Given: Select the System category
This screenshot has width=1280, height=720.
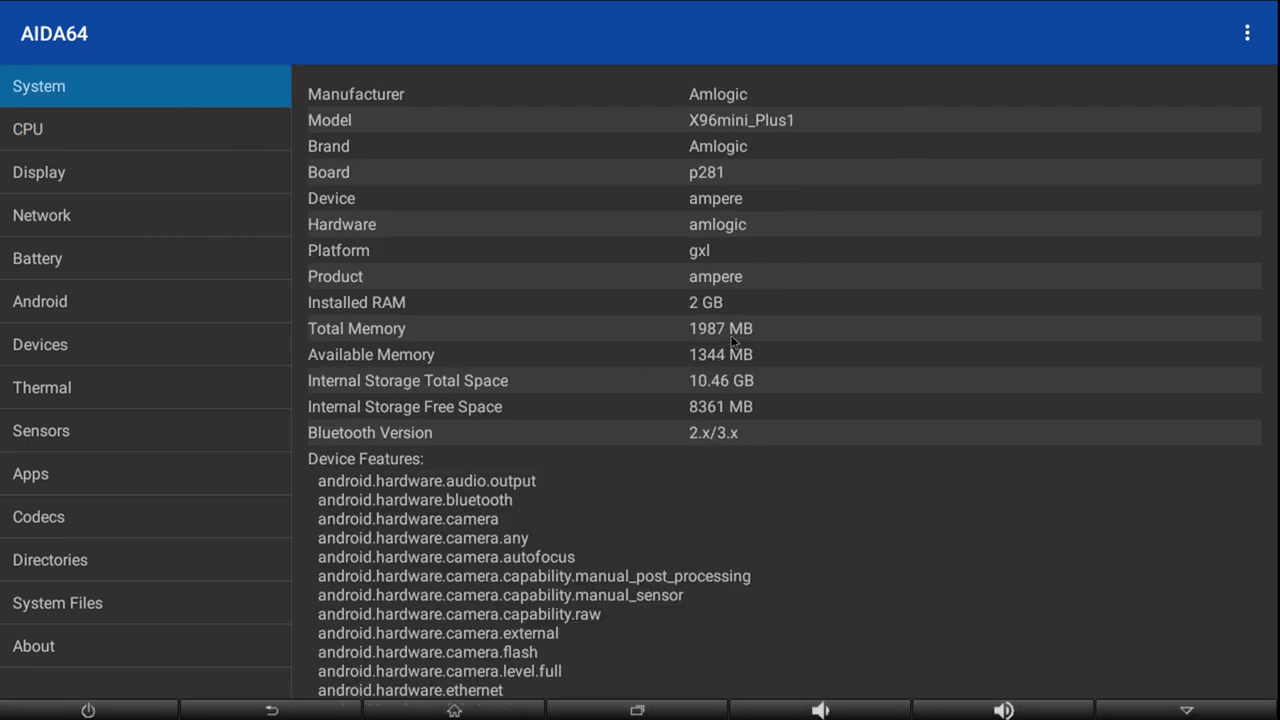Looking at the screenshot, I should pos(145,86).
